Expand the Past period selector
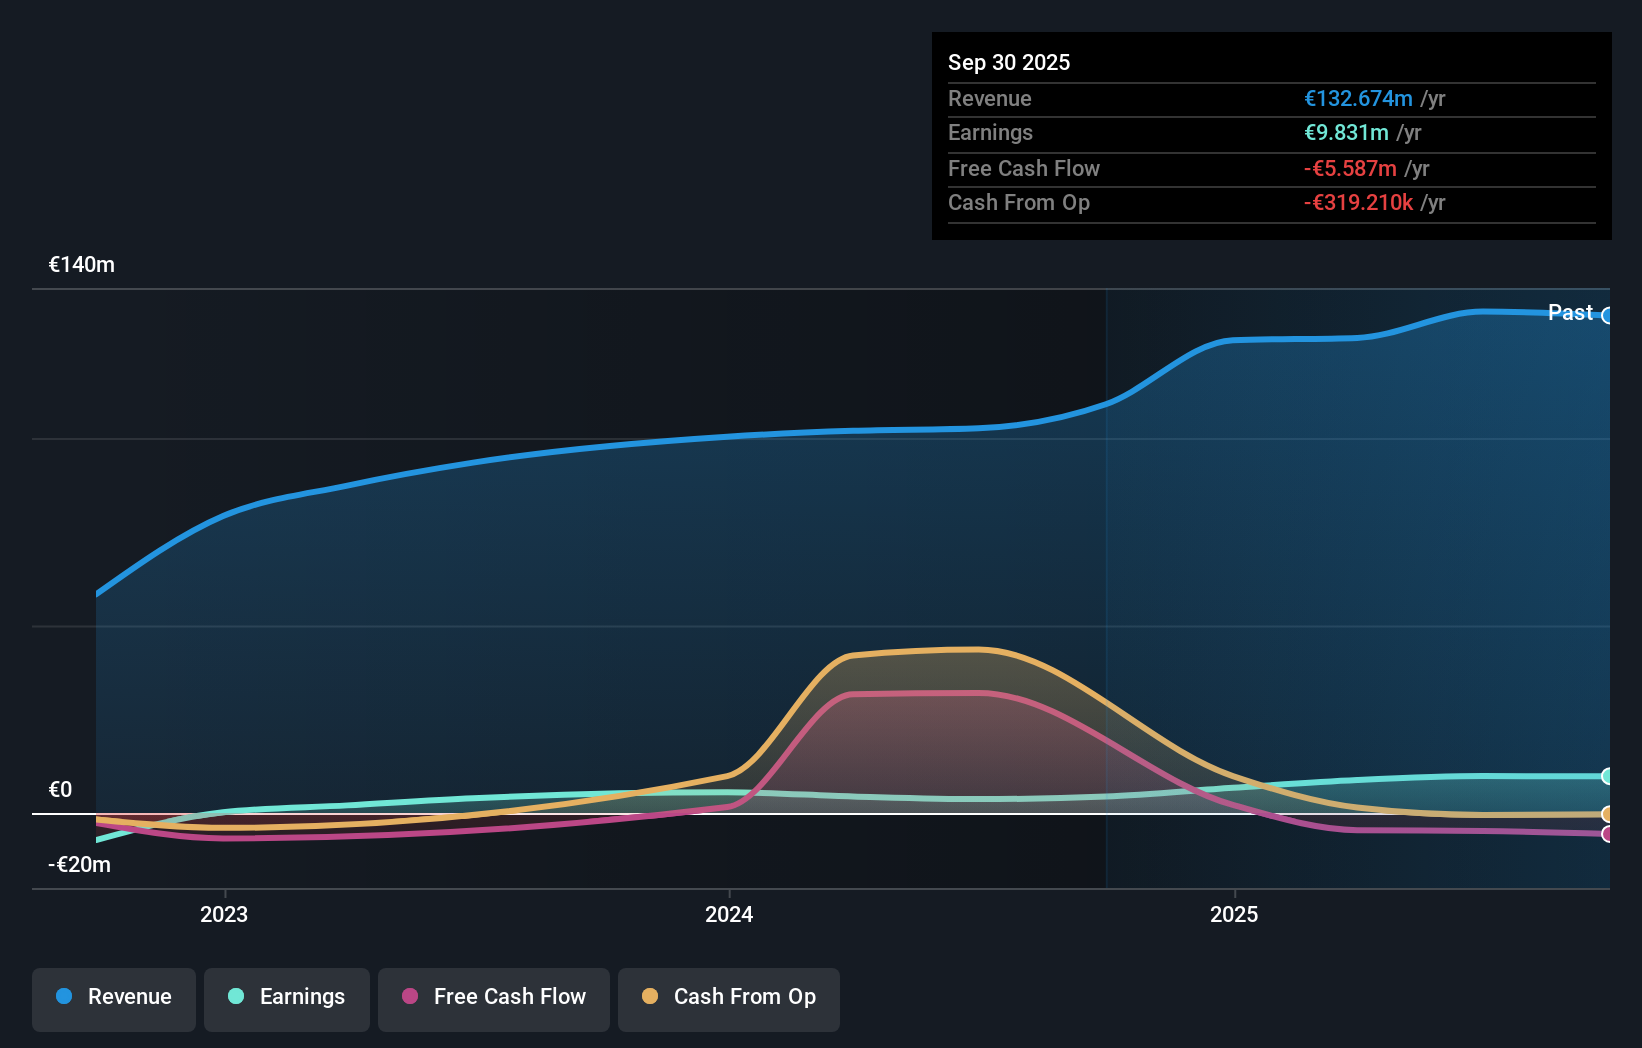 [1569, 313]
